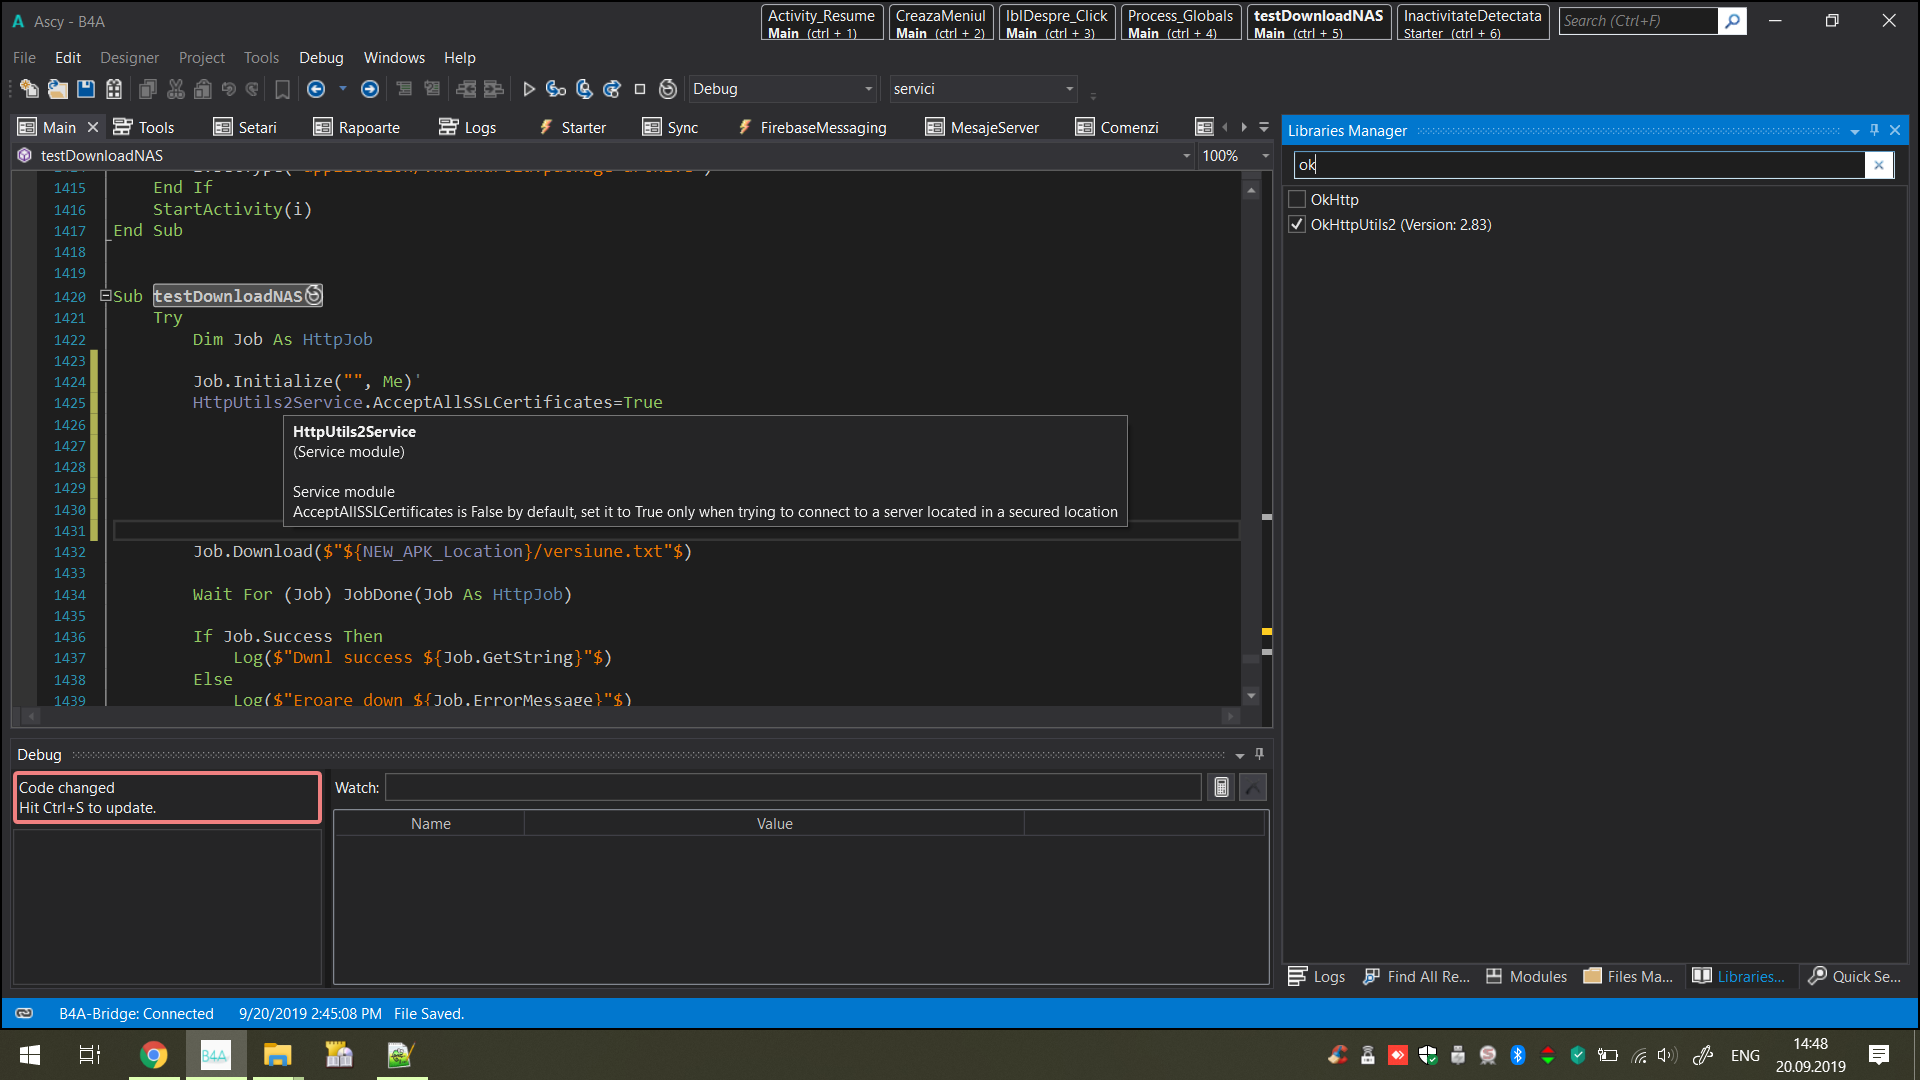Click the Navigate Forward arrow icon

click(370, 89)
